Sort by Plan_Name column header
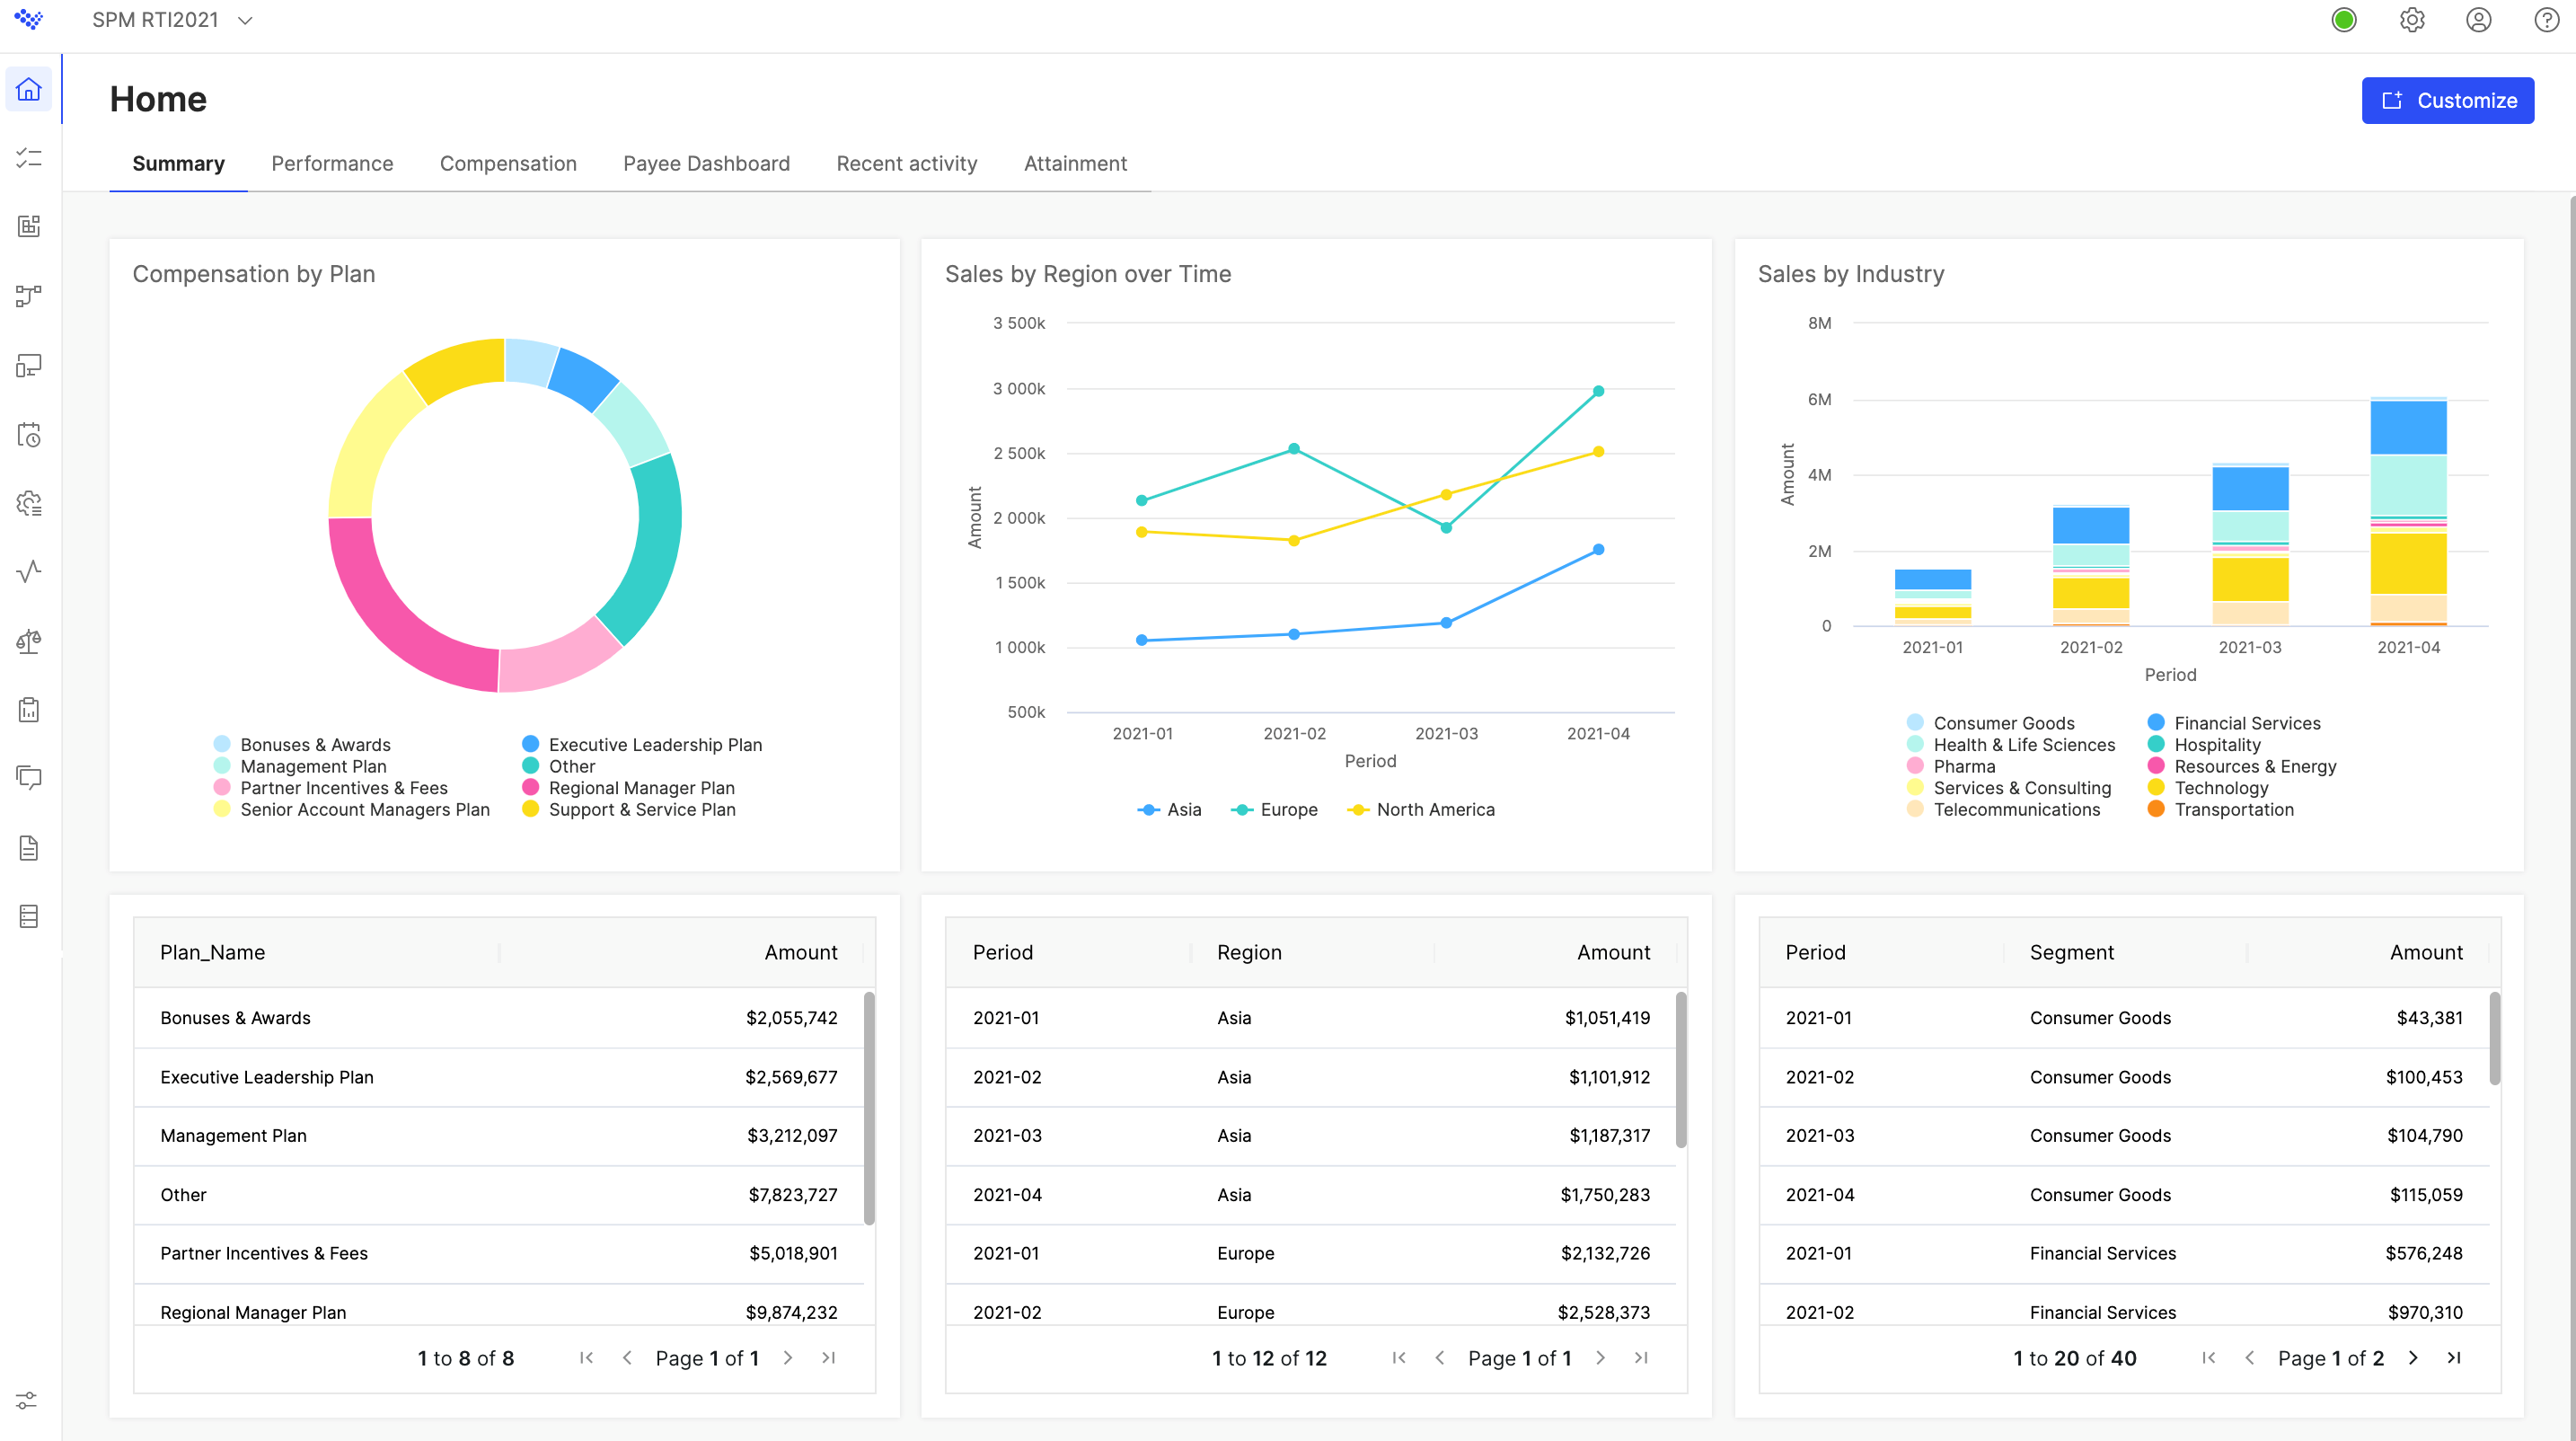Viewport: 2576px width, 1441px height. [213, 953]
